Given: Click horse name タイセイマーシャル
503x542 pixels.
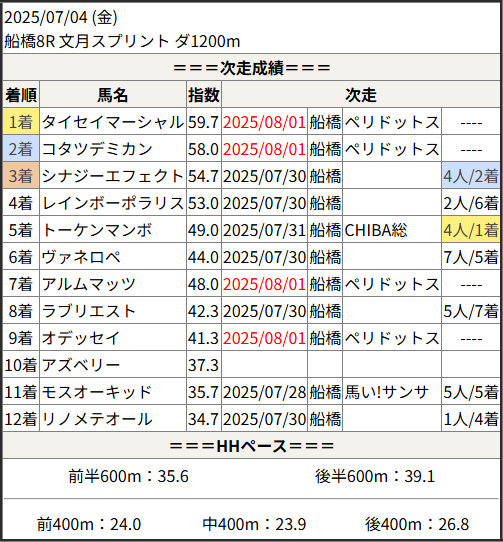Looking at the screenshot, I should point(113,122).
